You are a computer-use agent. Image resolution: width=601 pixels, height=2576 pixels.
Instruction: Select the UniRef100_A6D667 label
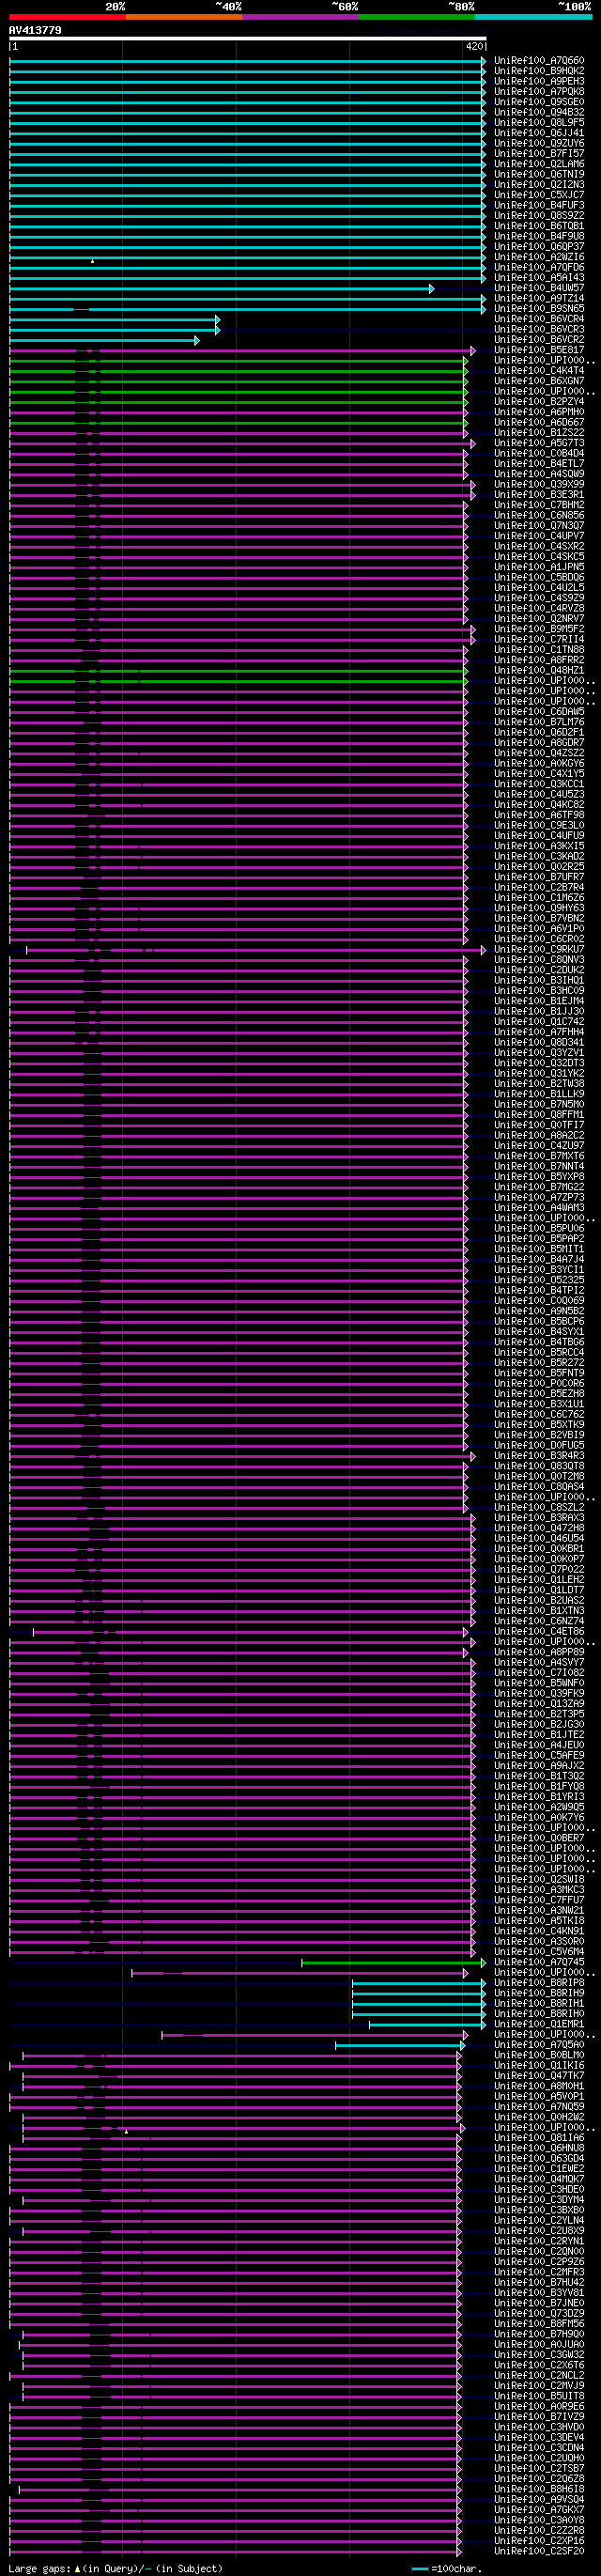tap(539, 423)
